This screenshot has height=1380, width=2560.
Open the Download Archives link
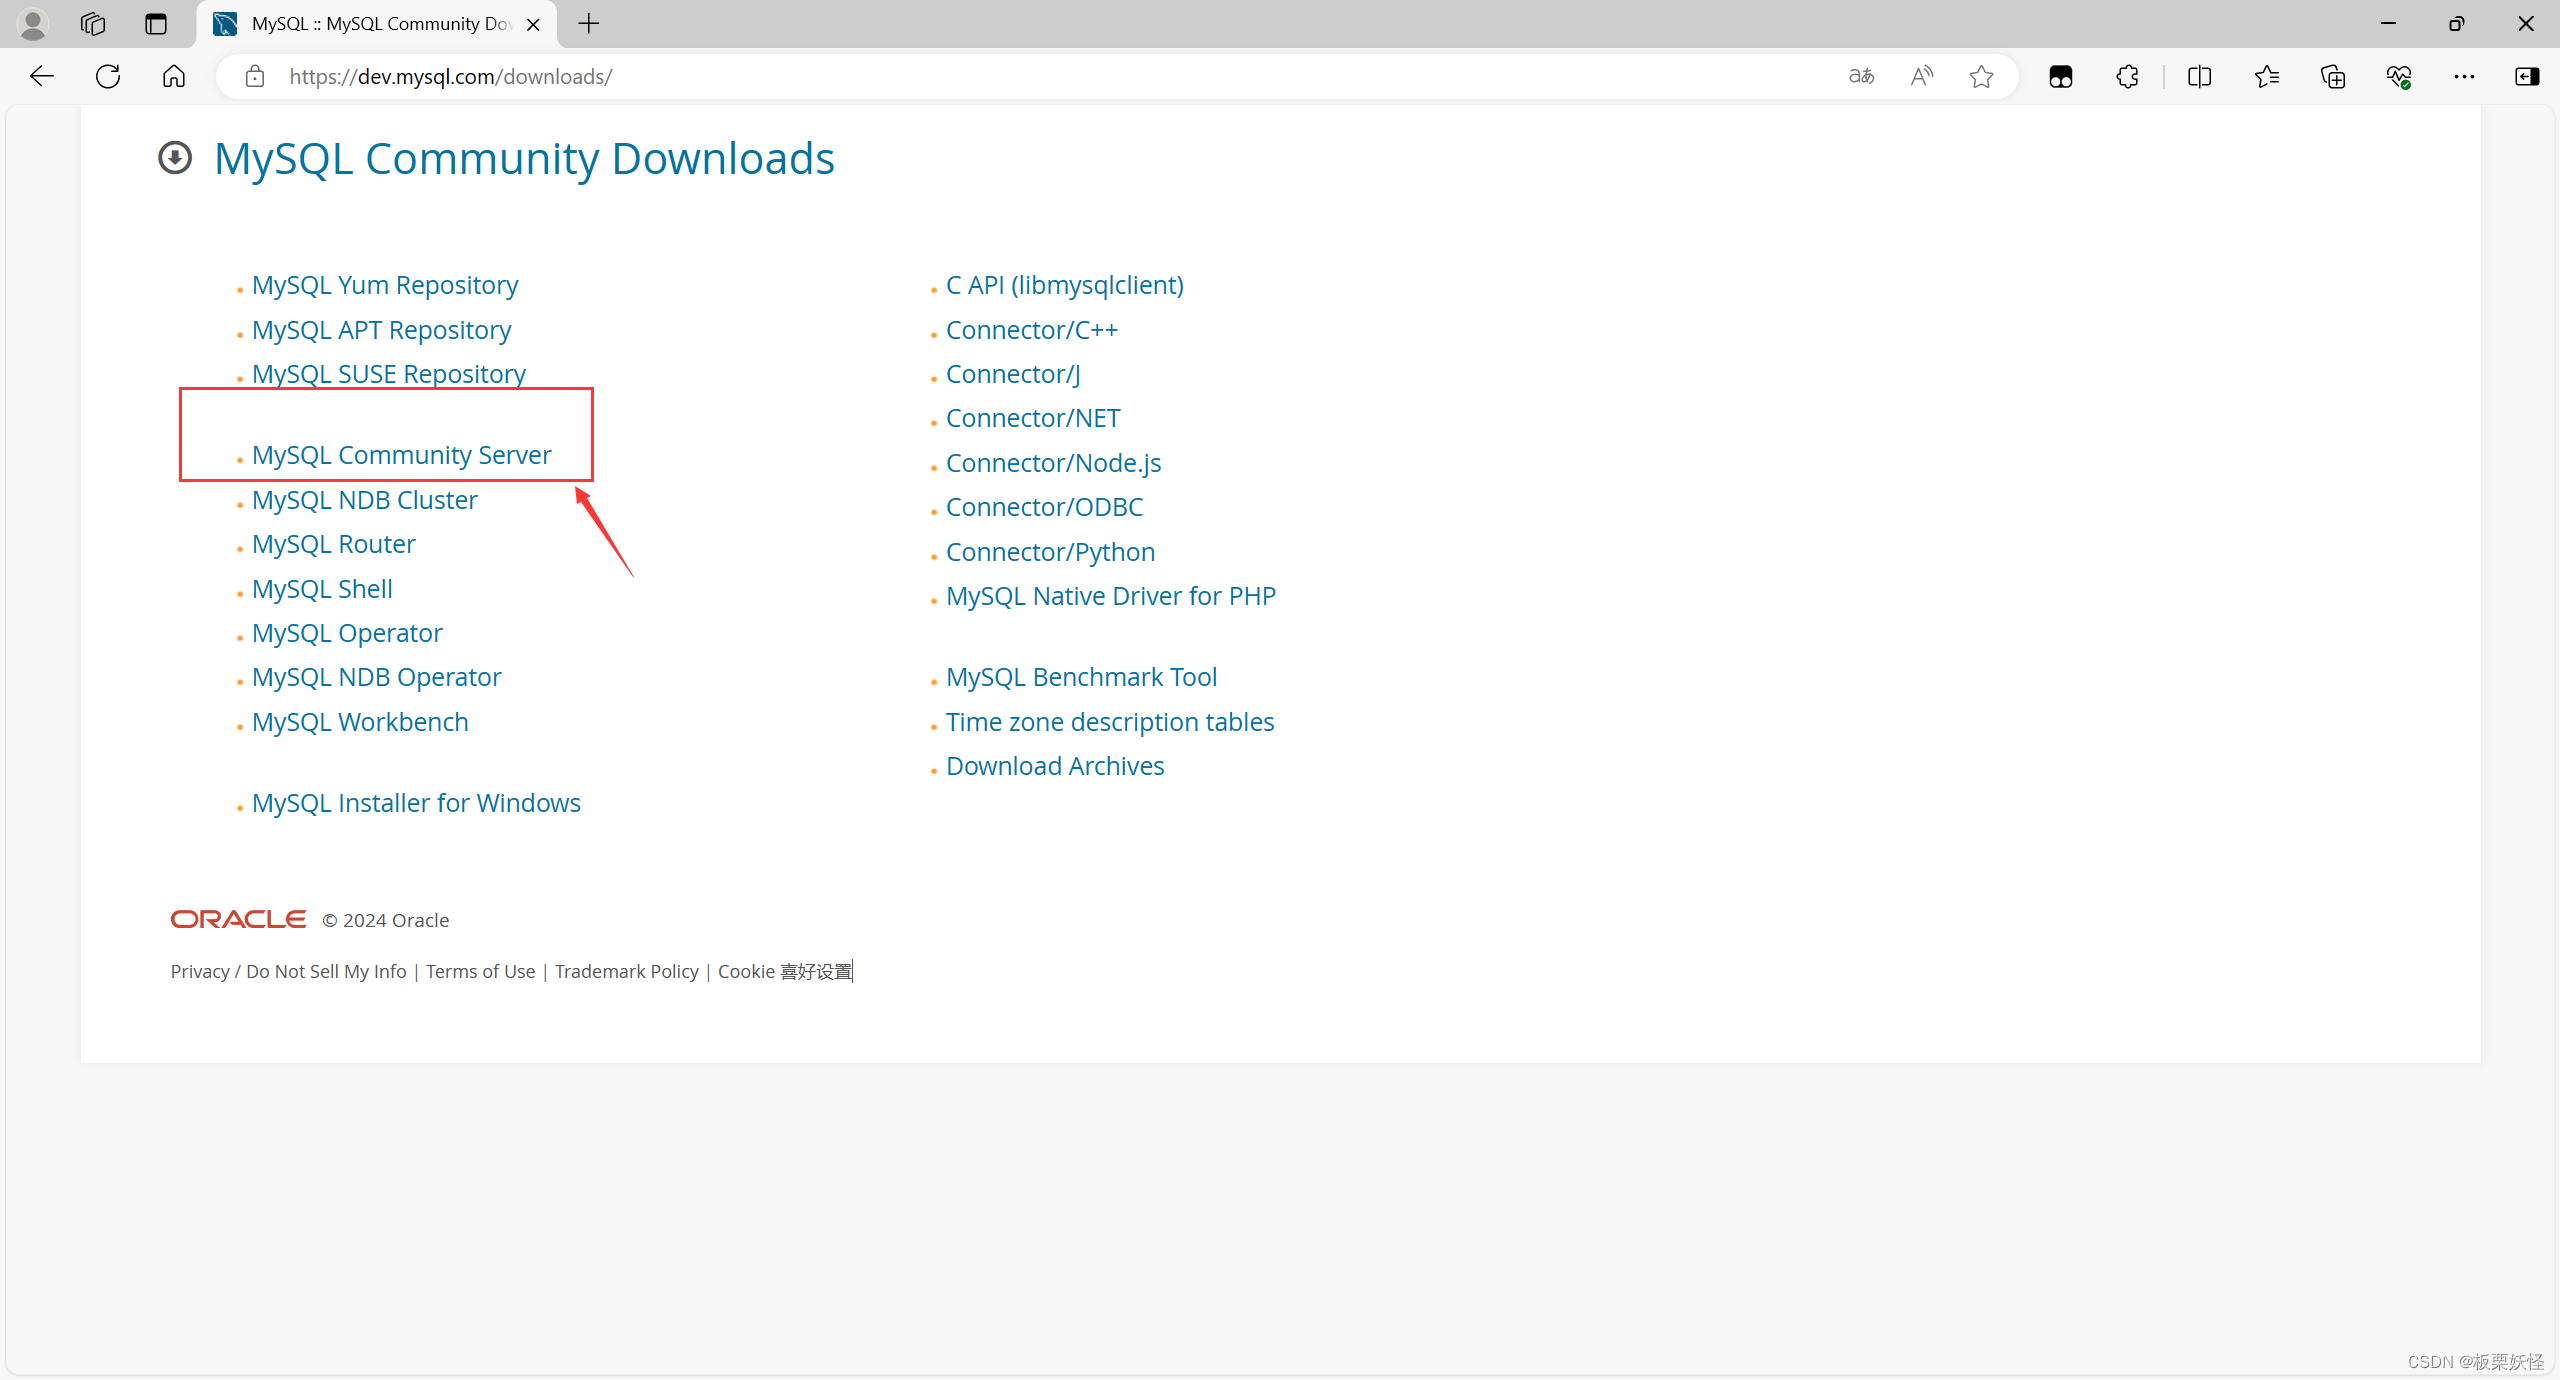(1054, 766)
